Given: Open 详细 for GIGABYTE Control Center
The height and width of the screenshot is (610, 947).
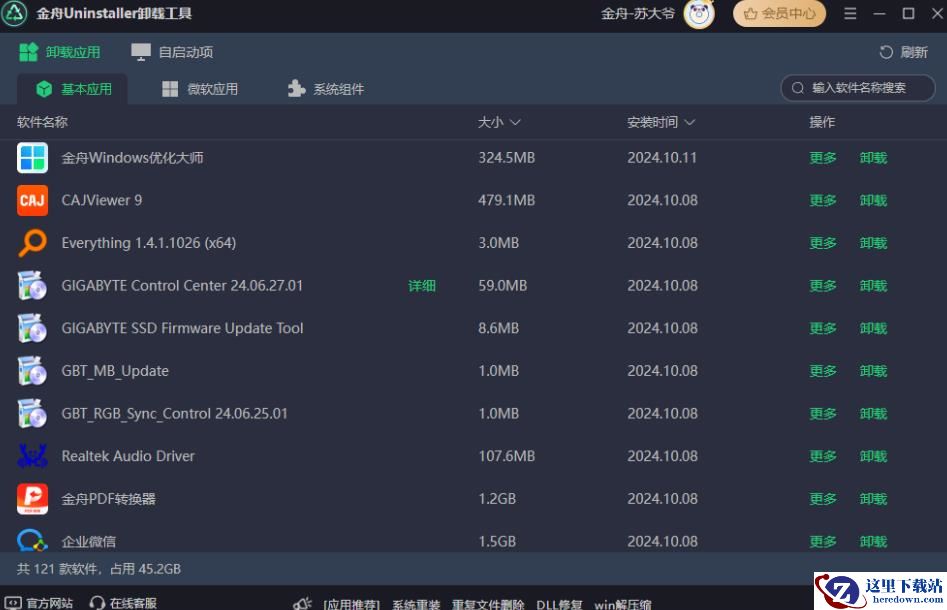Looking at the screenshot, I should coord(422,286).
